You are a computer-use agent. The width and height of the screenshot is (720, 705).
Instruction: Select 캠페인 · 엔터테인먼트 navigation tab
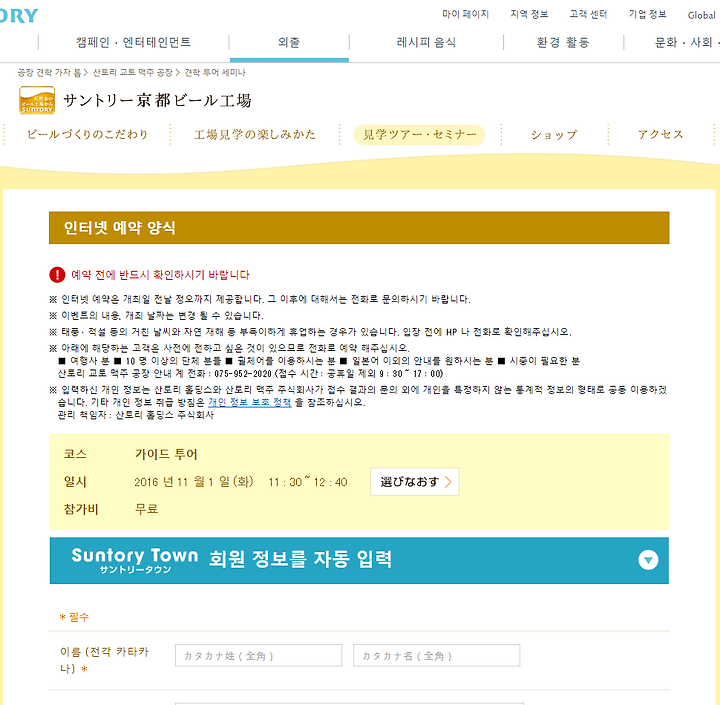click(x=134, y=42)
